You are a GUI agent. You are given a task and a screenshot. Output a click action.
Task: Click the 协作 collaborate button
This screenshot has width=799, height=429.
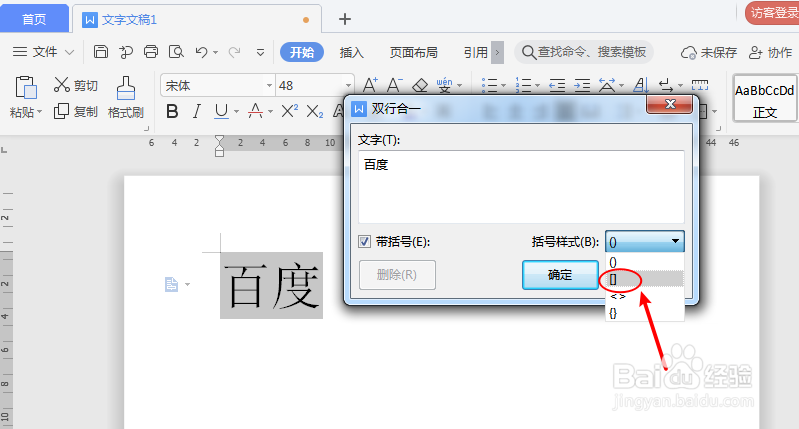[770, 52]
